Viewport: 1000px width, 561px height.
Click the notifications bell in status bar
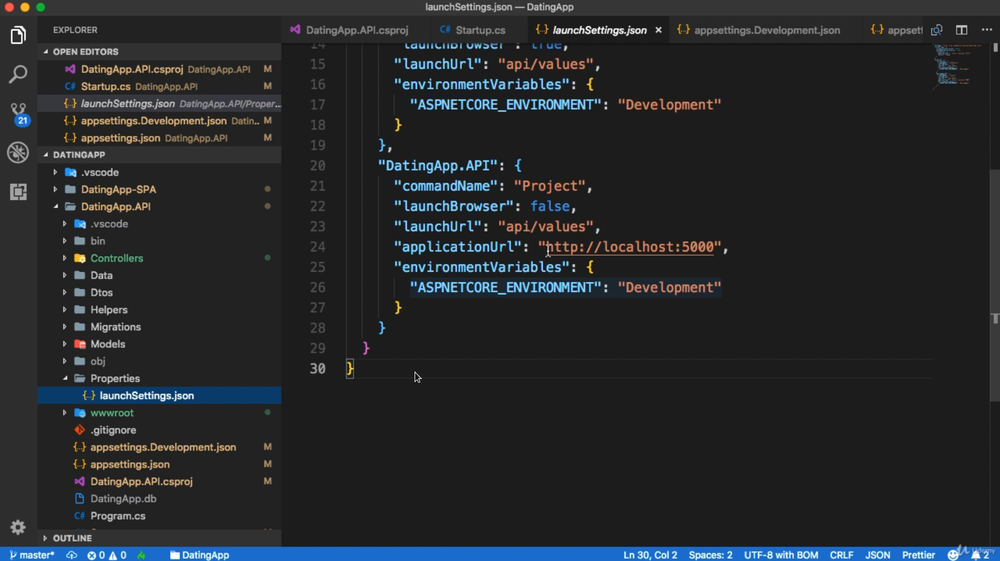coord(976,555)
